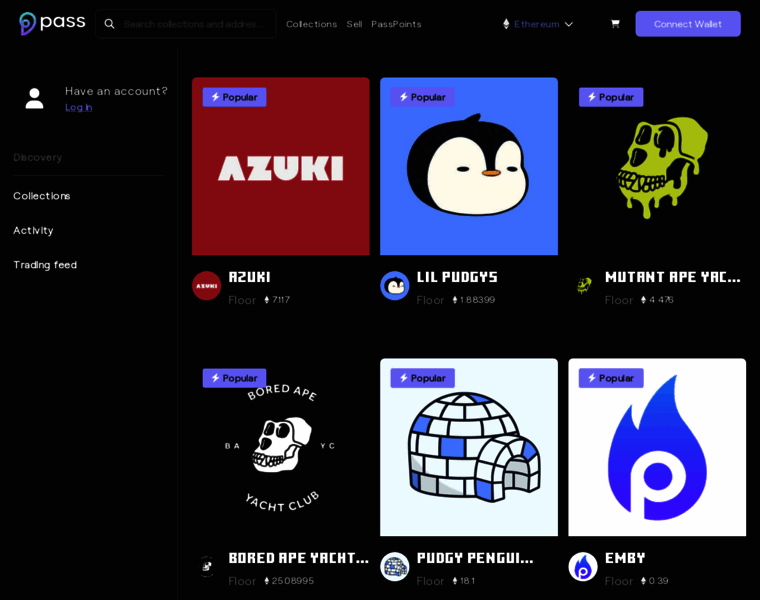Image resolution: width=760 pixels, height=600 pixels.
Task: Click Lil Pudgys floor price 1.88399
Action: 474,300
